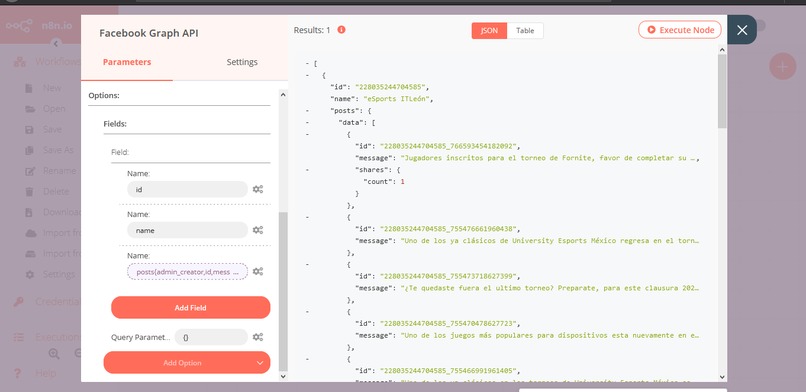Viewport: 806px width, 392px height.
Task: Open the Settings tab of the node
Action: [242, 62]
